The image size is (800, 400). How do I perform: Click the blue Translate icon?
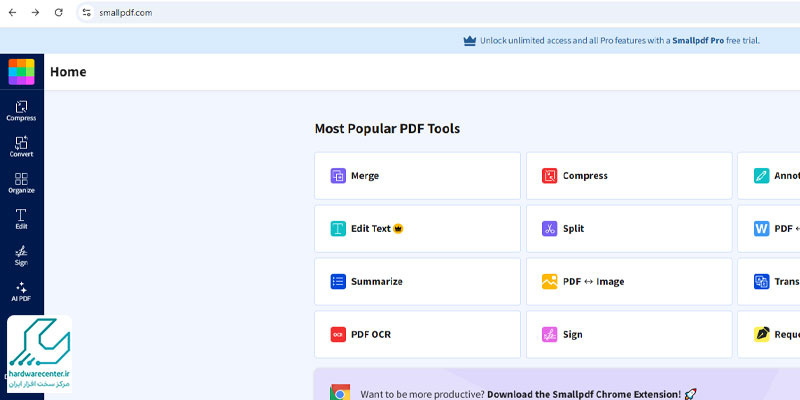[x=762, y=282]
